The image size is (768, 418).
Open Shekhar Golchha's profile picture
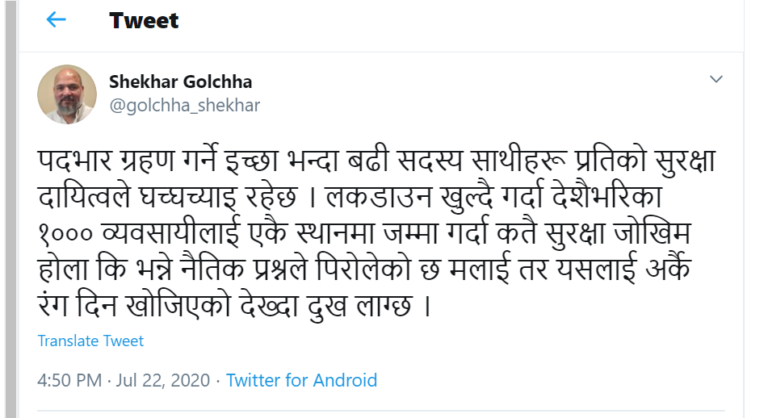click(67, 94)
